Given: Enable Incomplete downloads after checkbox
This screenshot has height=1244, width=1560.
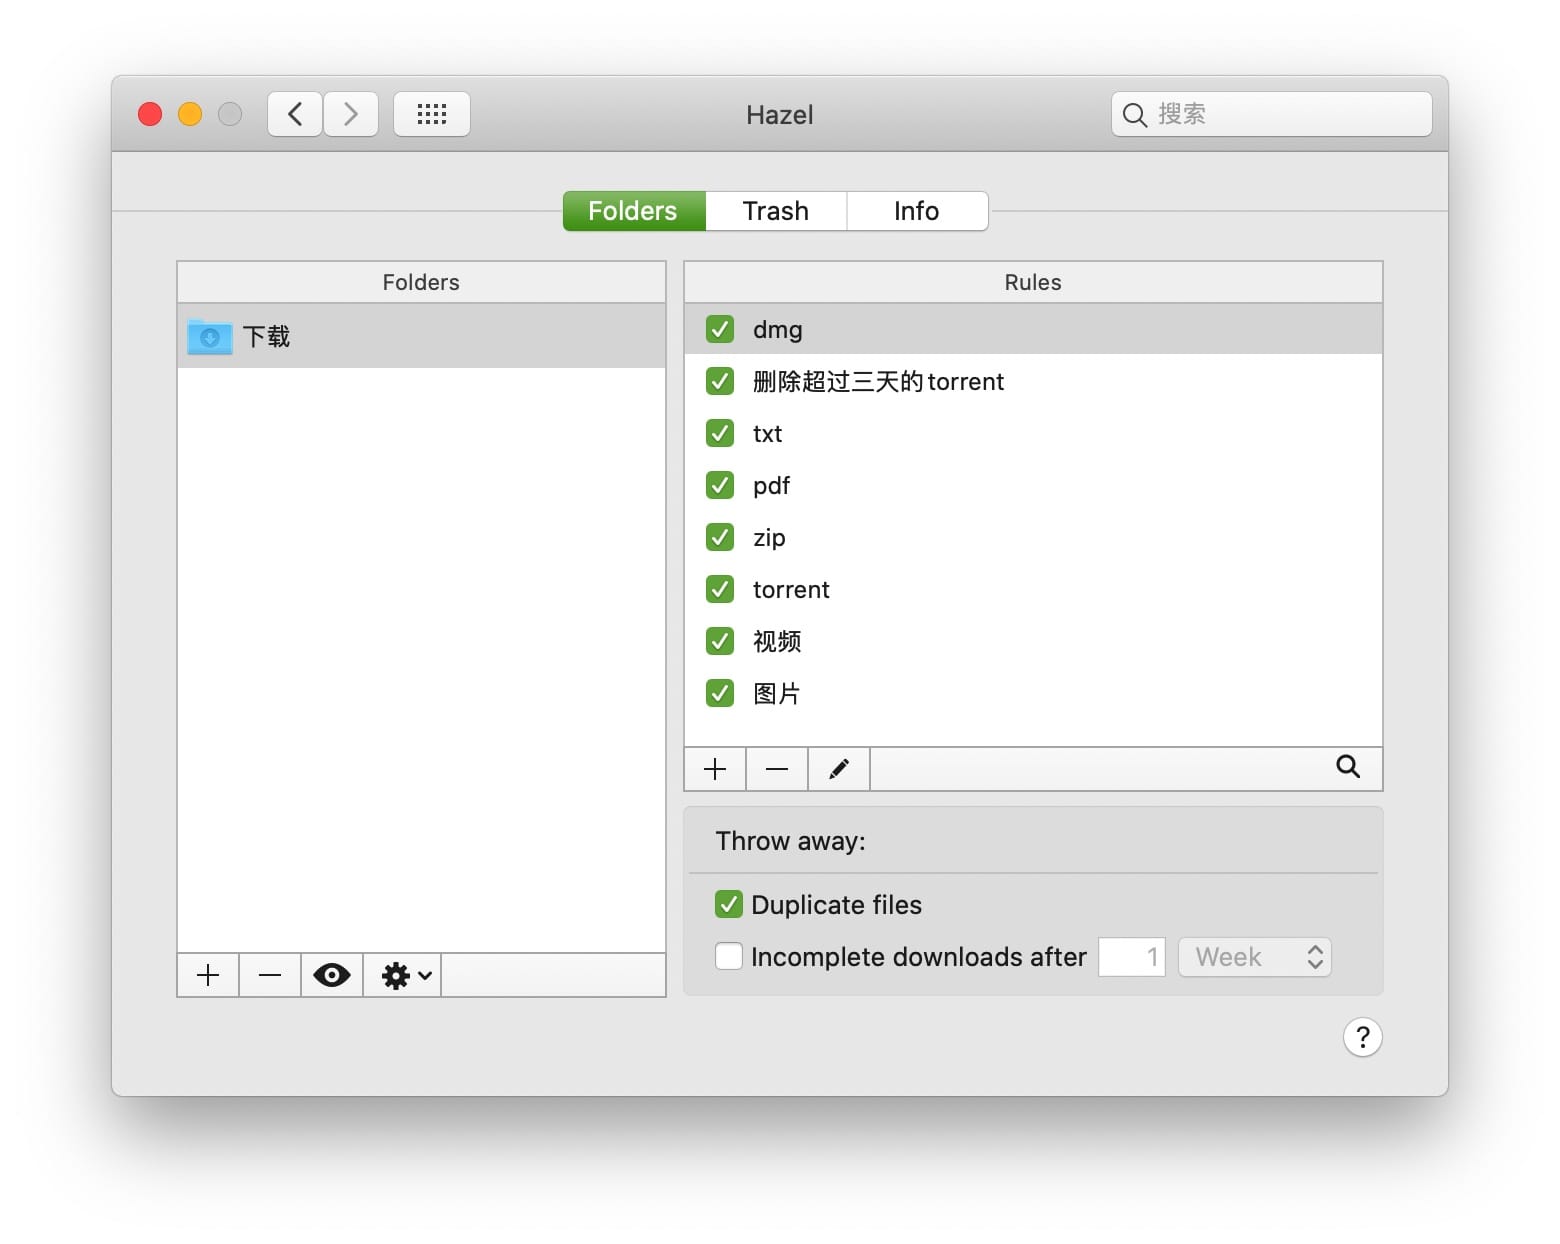Looking at the screenshot, I should coord(729,957).
